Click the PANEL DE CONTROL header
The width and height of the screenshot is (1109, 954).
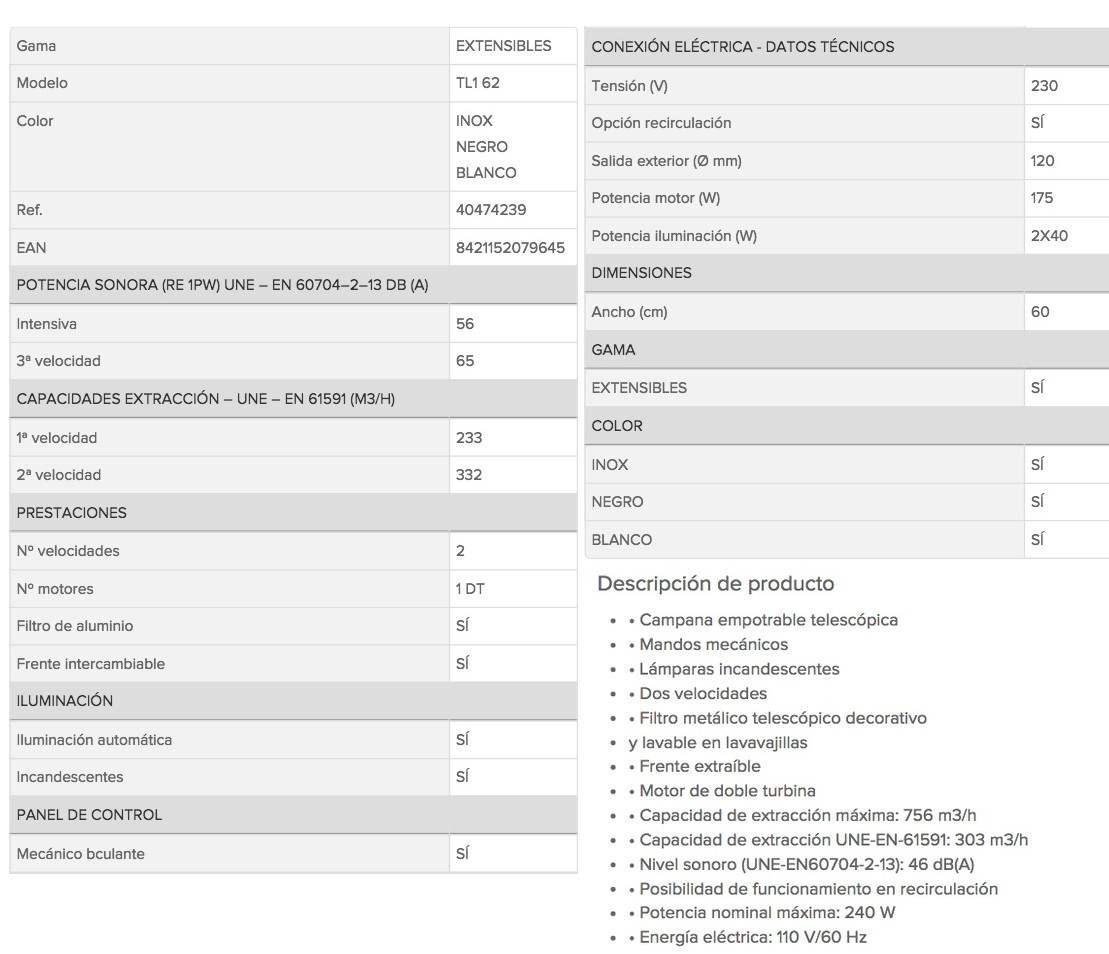point(294,815)
